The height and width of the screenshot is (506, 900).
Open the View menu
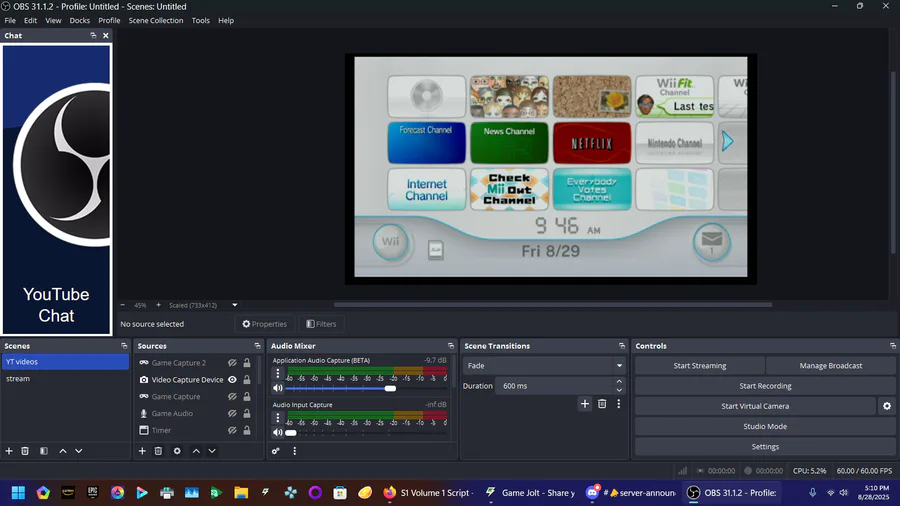(53, 20)
